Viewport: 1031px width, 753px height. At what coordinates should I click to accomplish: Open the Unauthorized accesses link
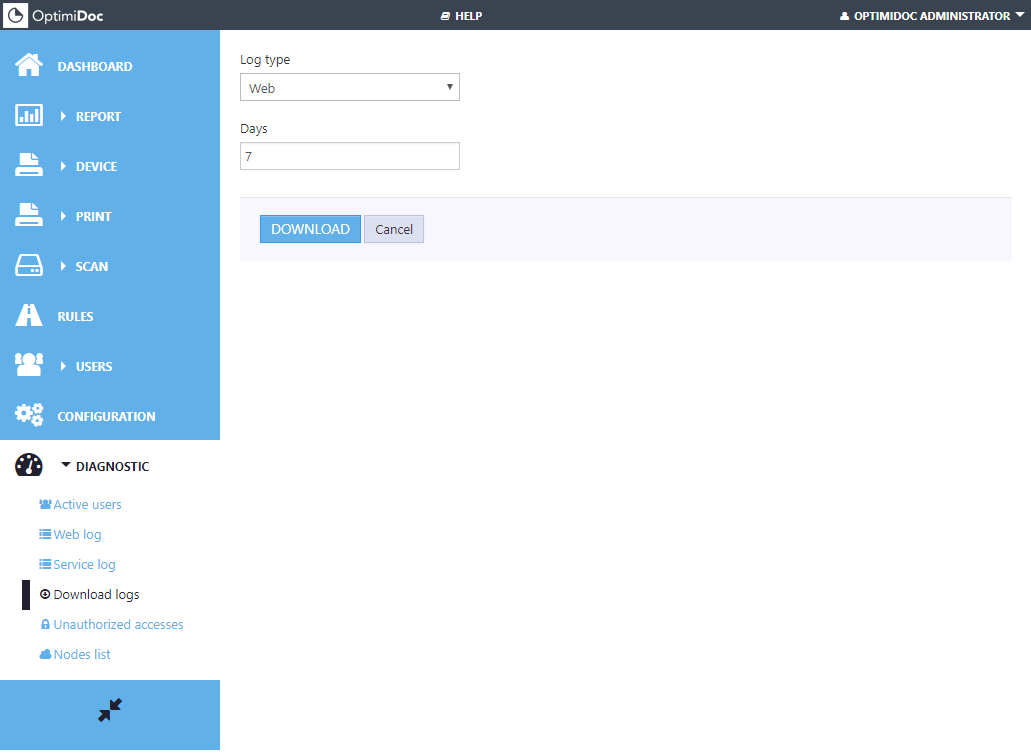coord(118,625)
